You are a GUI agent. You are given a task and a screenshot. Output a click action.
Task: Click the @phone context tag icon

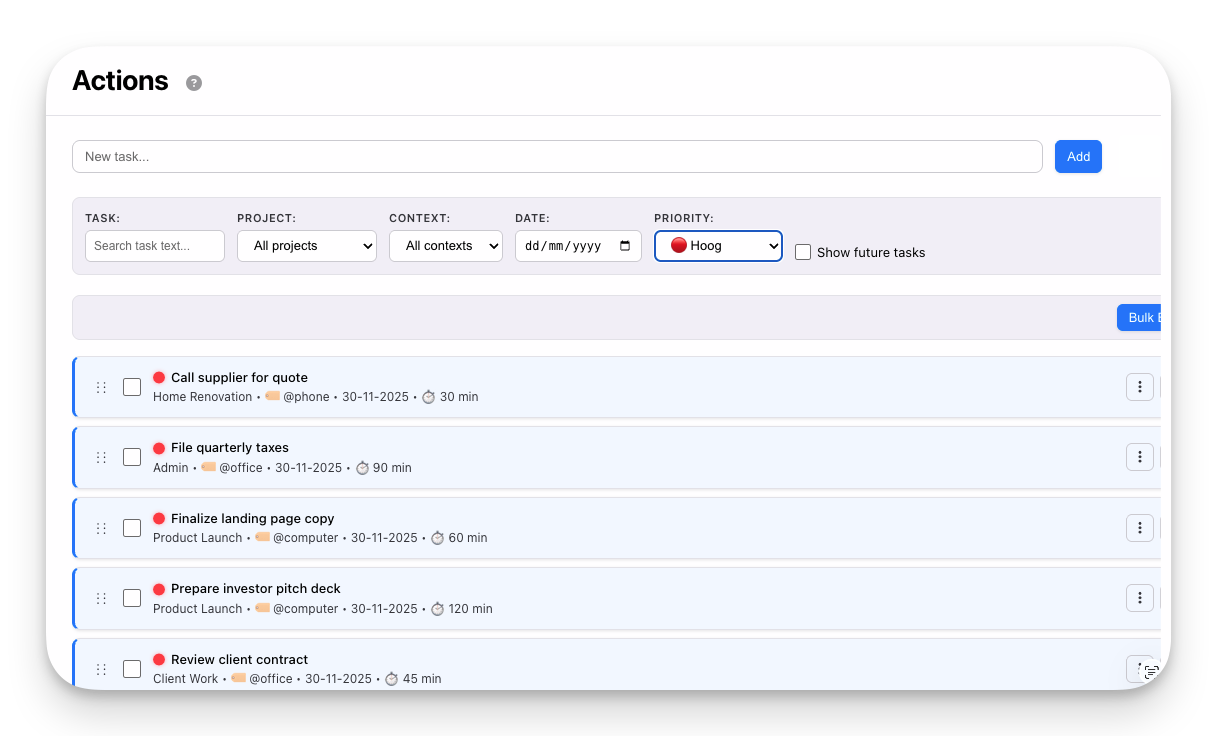(x=272, y=396)
